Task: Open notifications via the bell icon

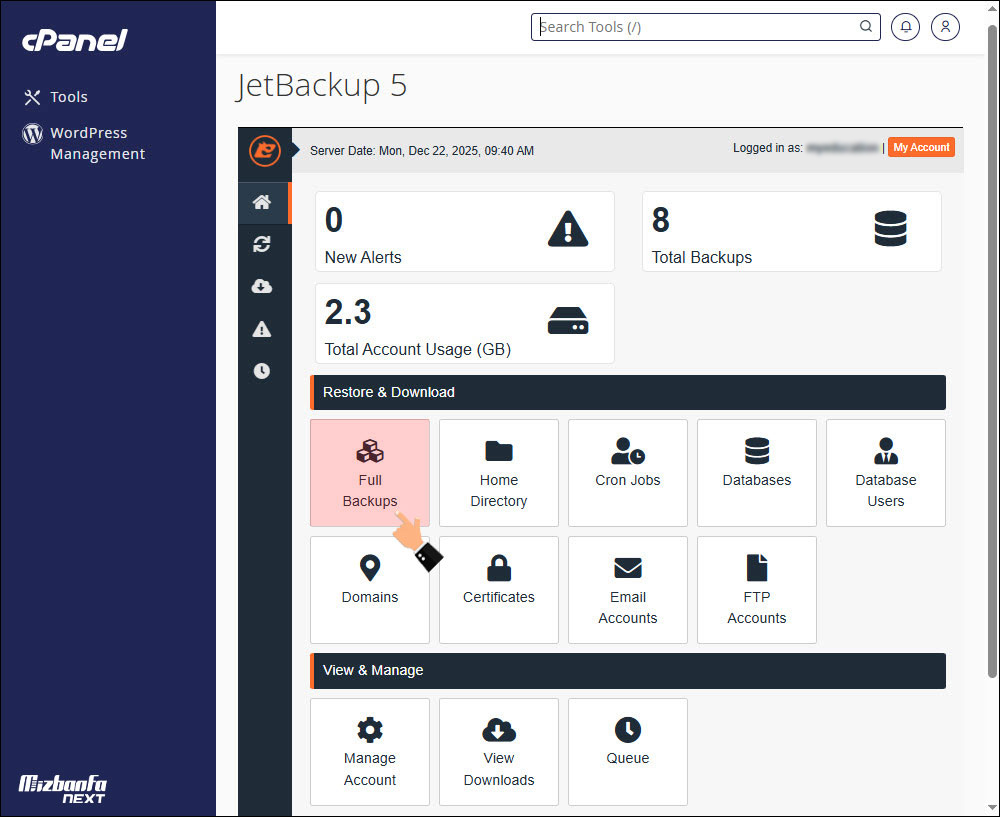Action: tap(905, 27)
